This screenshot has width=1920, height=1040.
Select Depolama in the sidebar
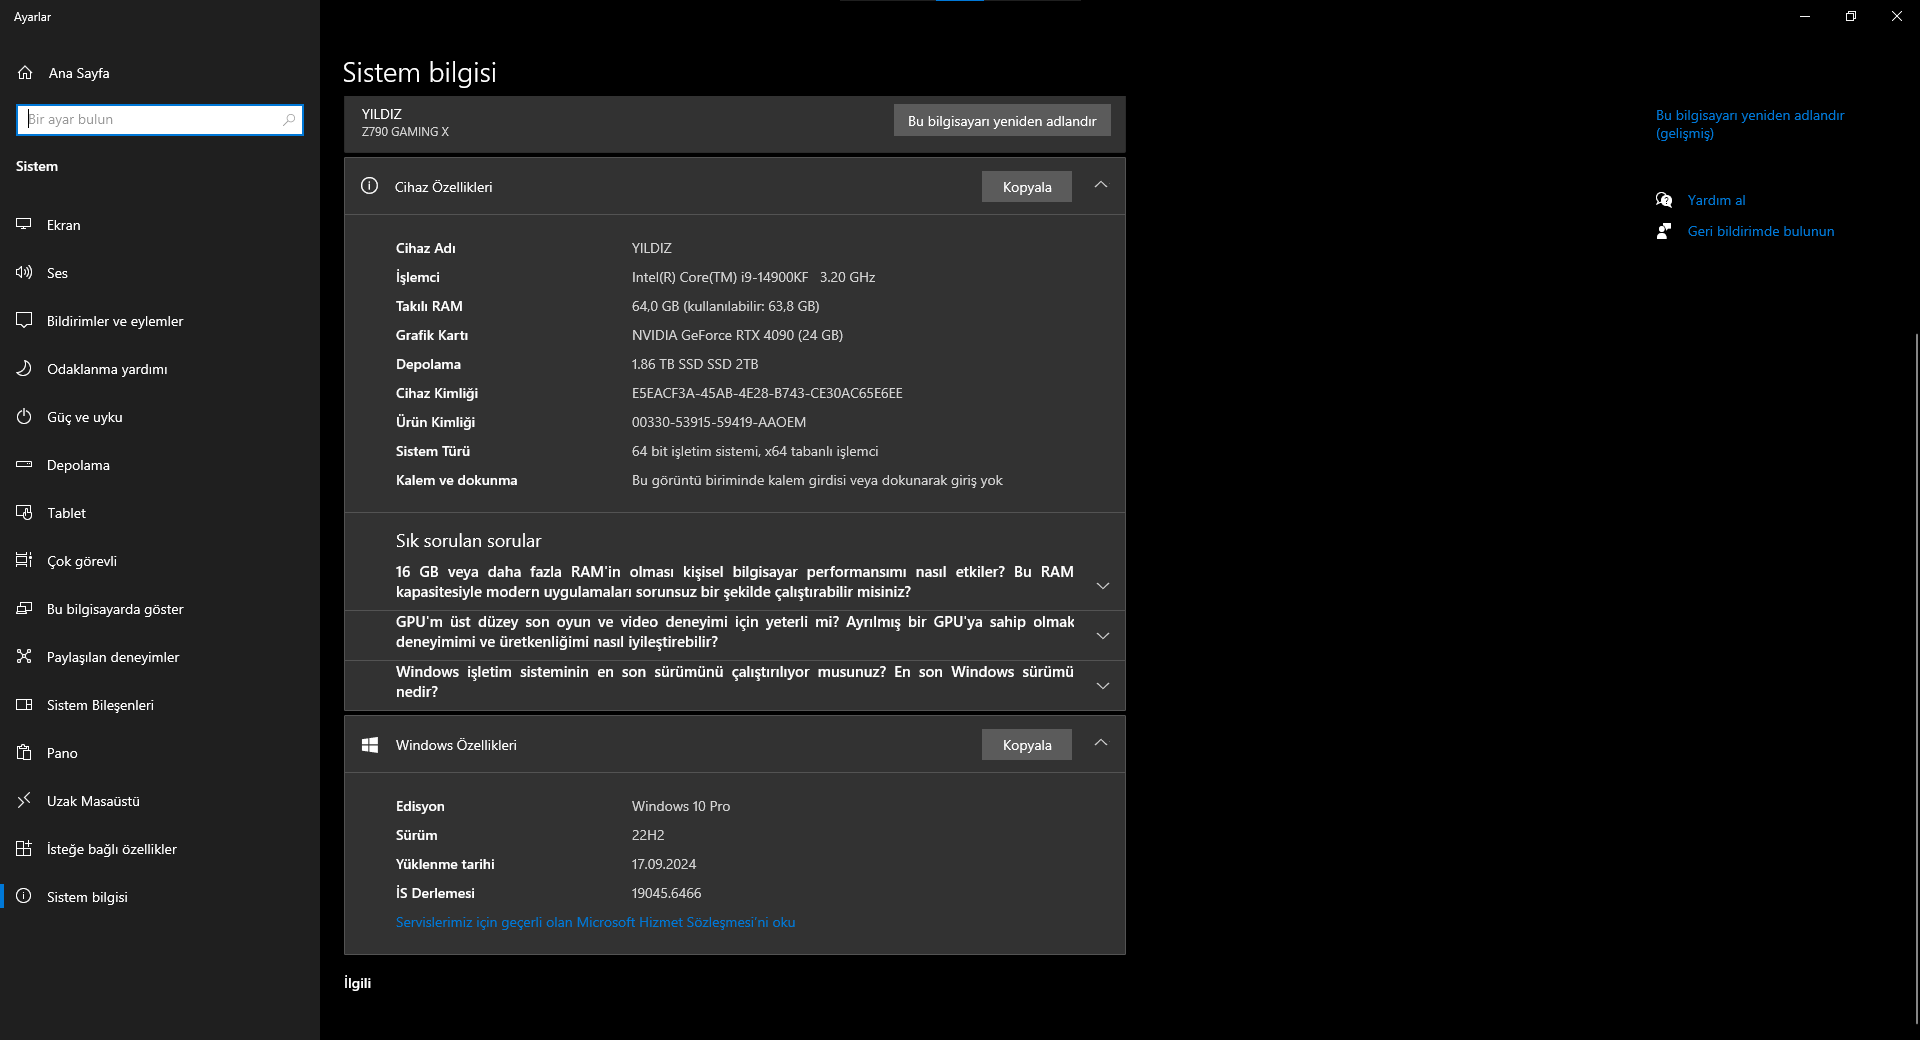(160, 465)
